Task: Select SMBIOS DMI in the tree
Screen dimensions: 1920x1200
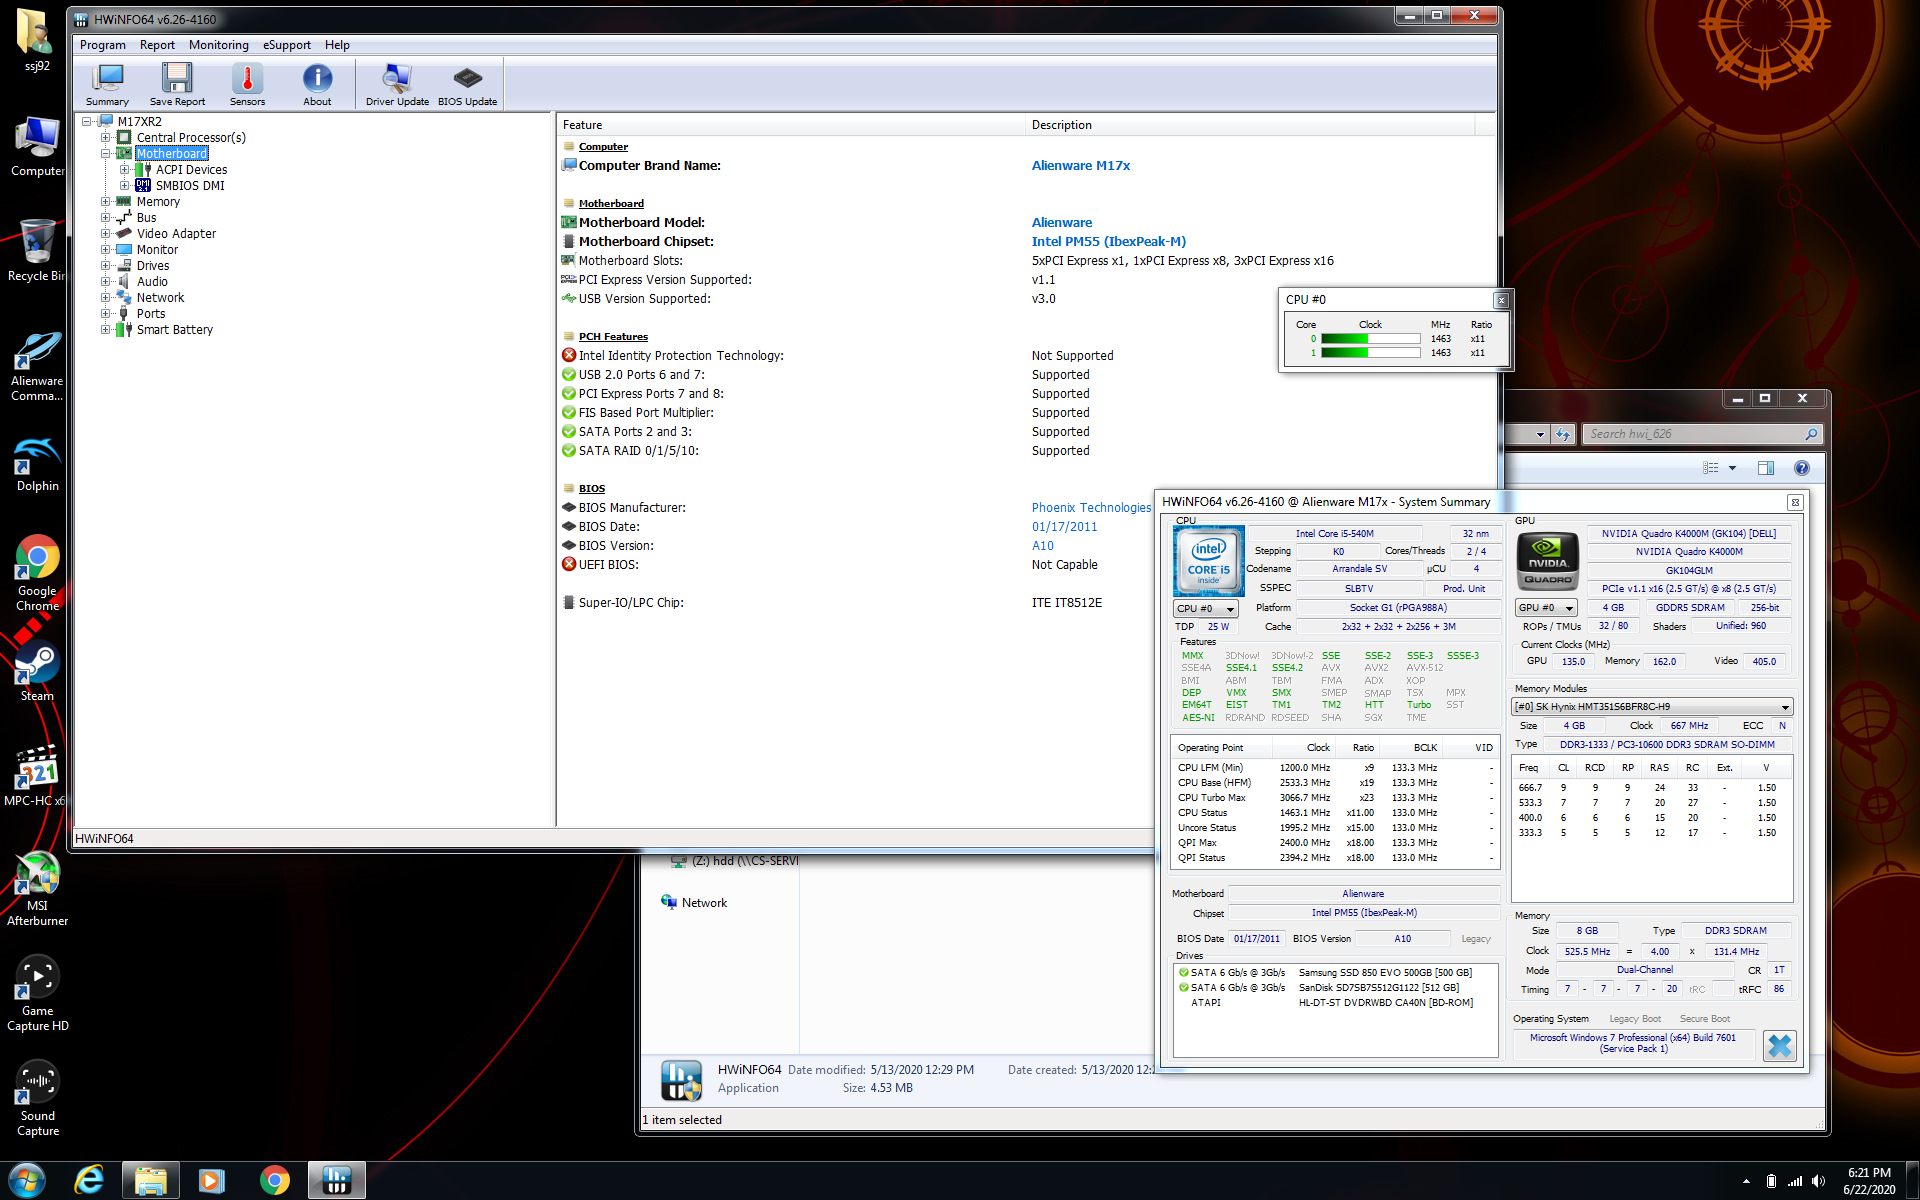Action: [190, 186]
